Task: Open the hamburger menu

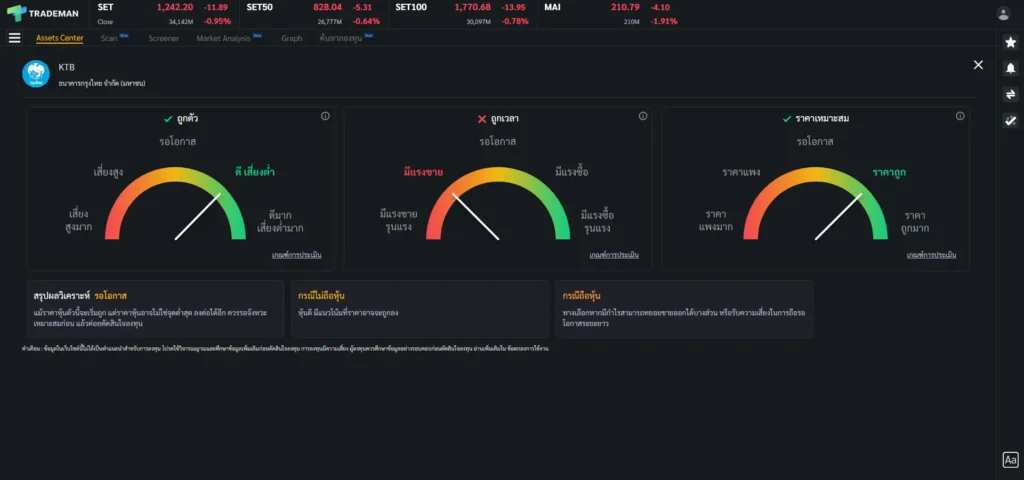Action: (14, 38)
